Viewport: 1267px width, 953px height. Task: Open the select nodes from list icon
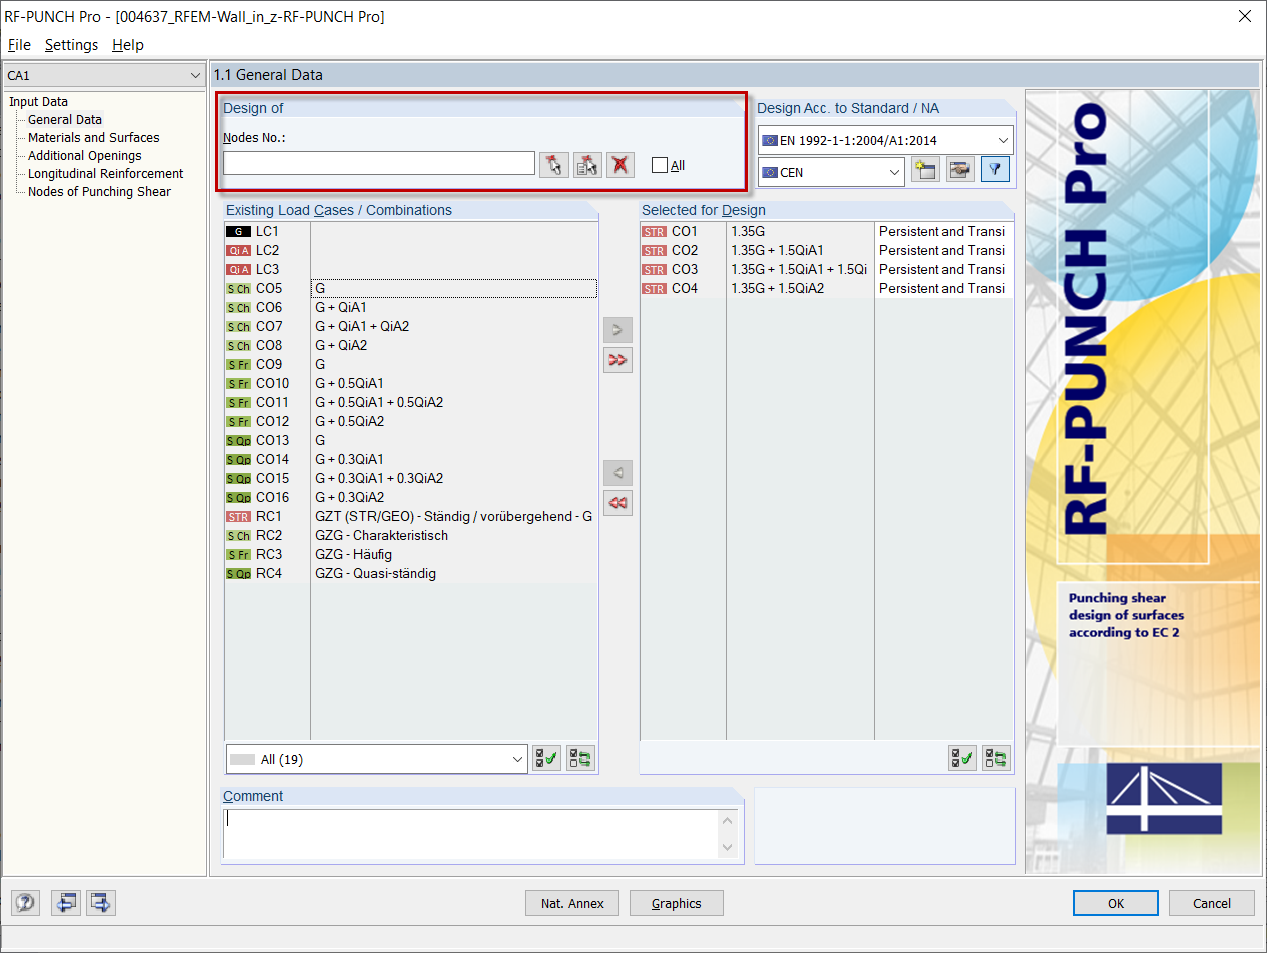587,165
